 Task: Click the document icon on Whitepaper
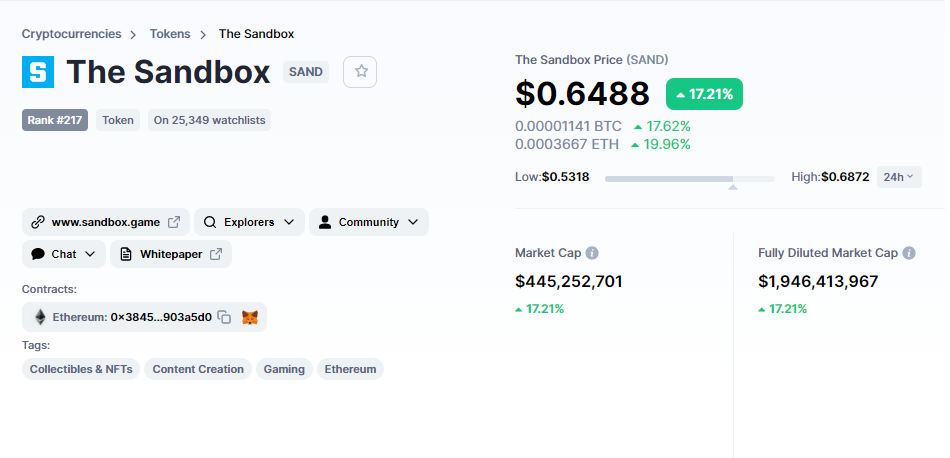tap(125, 254)
